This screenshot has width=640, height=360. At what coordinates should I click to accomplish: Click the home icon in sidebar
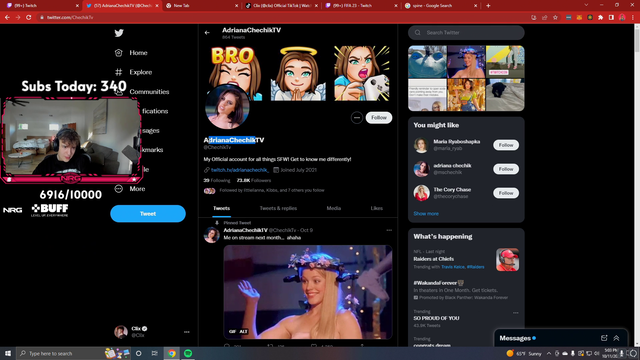tap(119, 53)
